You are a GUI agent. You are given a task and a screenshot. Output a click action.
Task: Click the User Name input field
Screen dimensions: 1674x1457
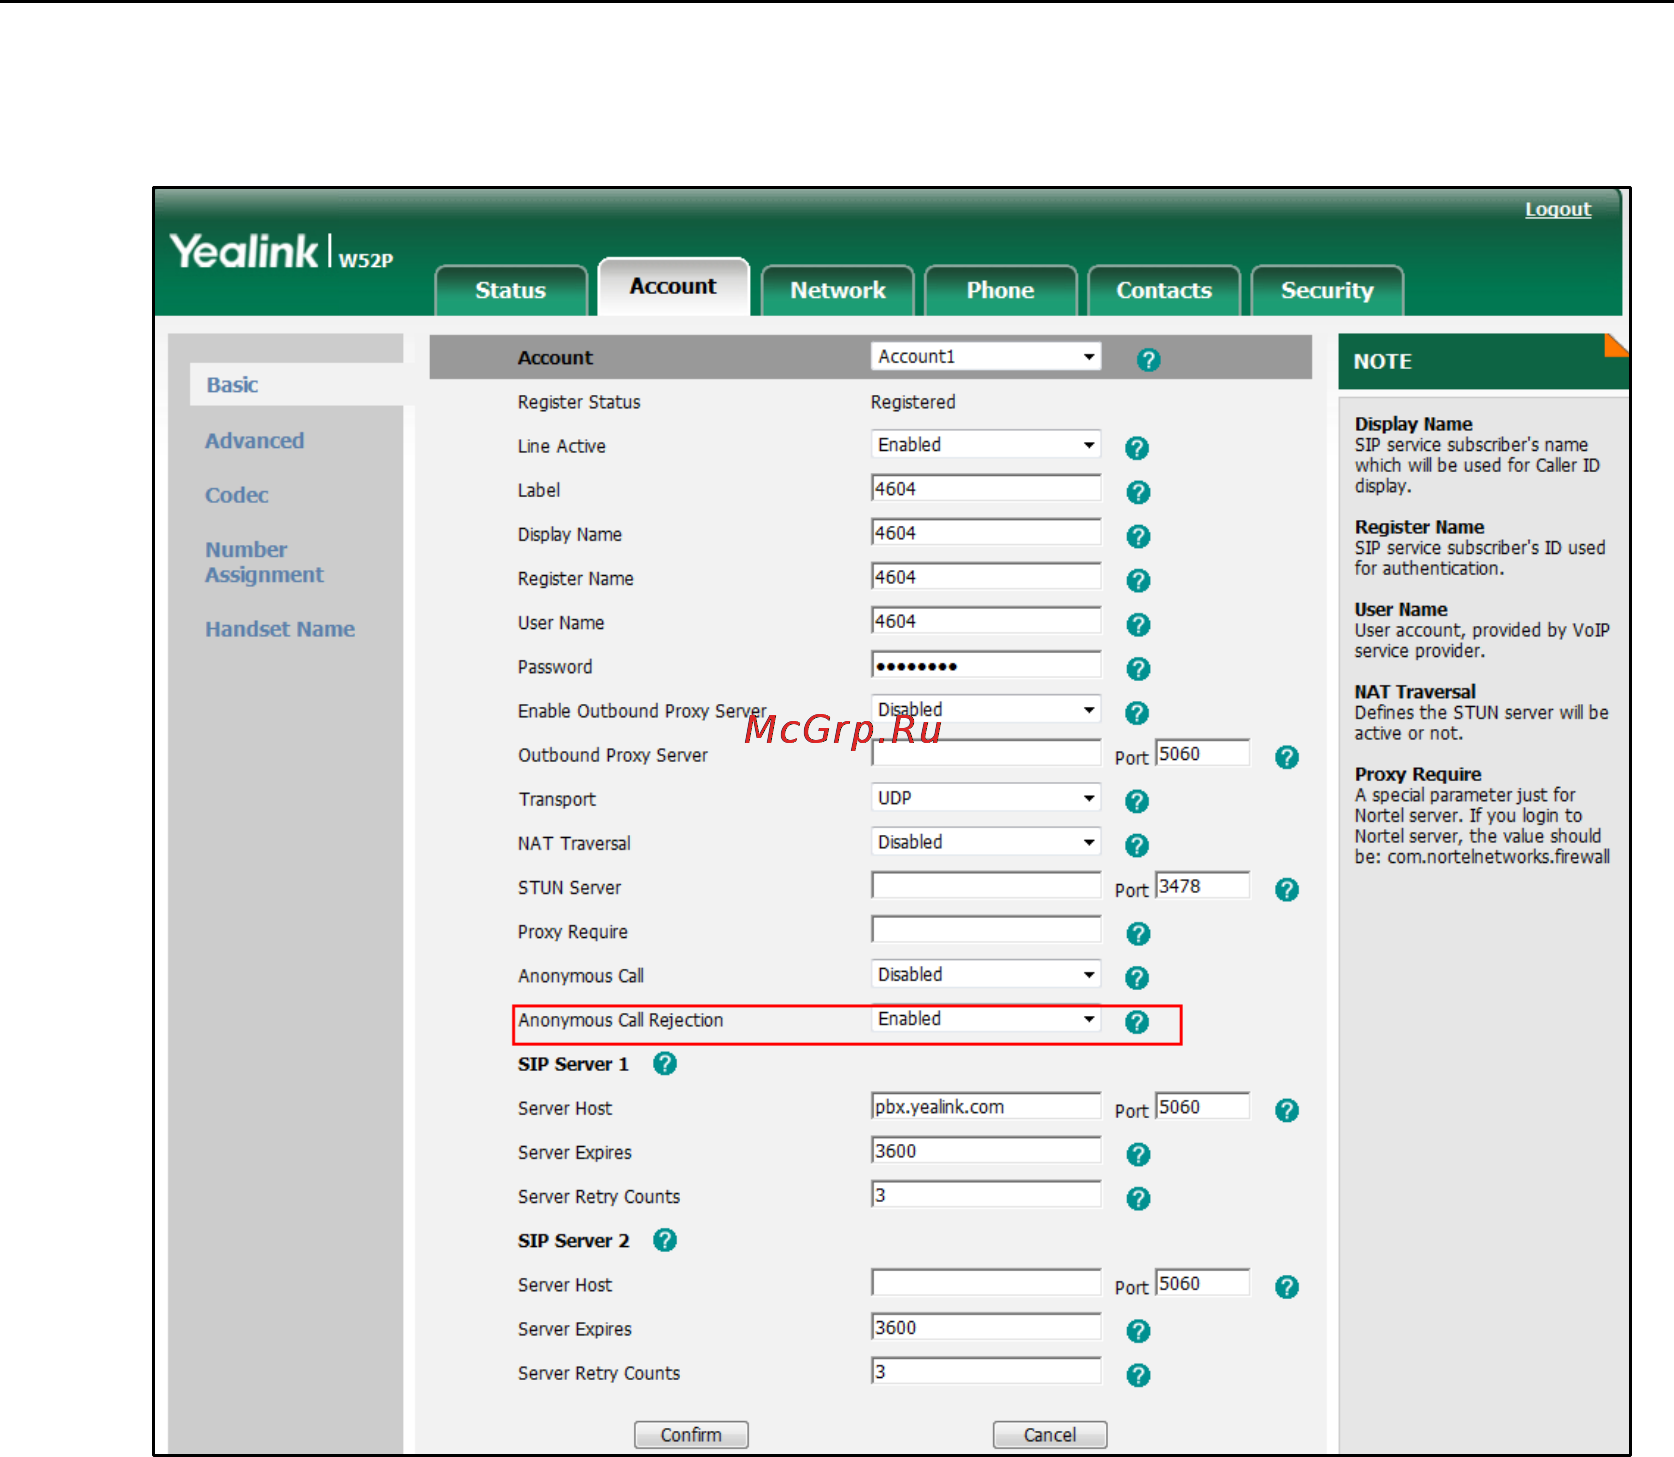click(986, 621)
